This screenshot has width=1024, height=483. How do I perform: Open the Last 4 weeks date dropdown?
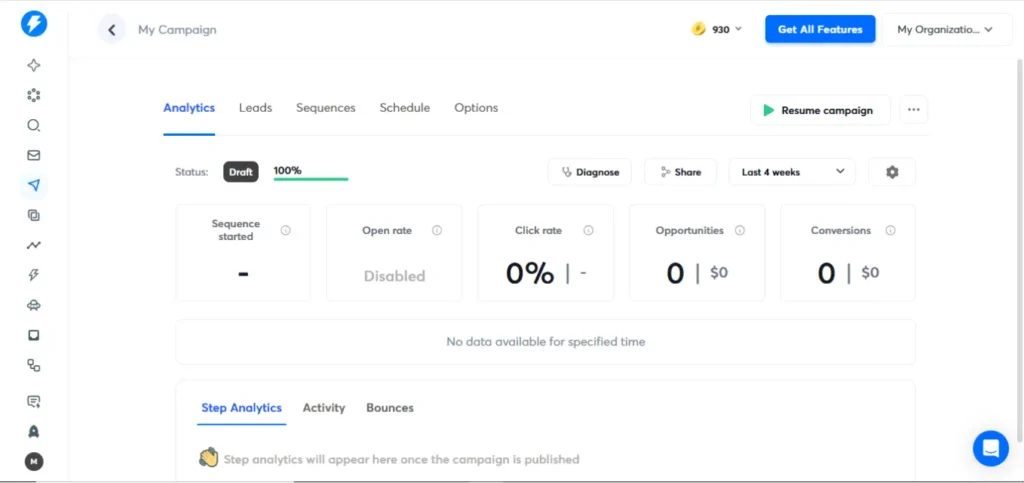(792, 172)
